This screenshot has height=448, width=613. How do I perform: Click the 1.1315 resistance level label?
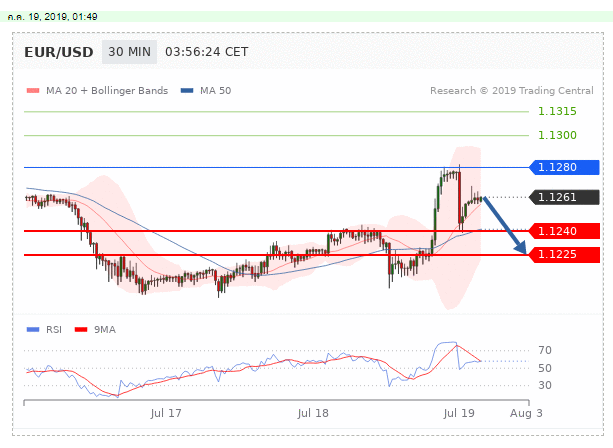coord(557,111)
